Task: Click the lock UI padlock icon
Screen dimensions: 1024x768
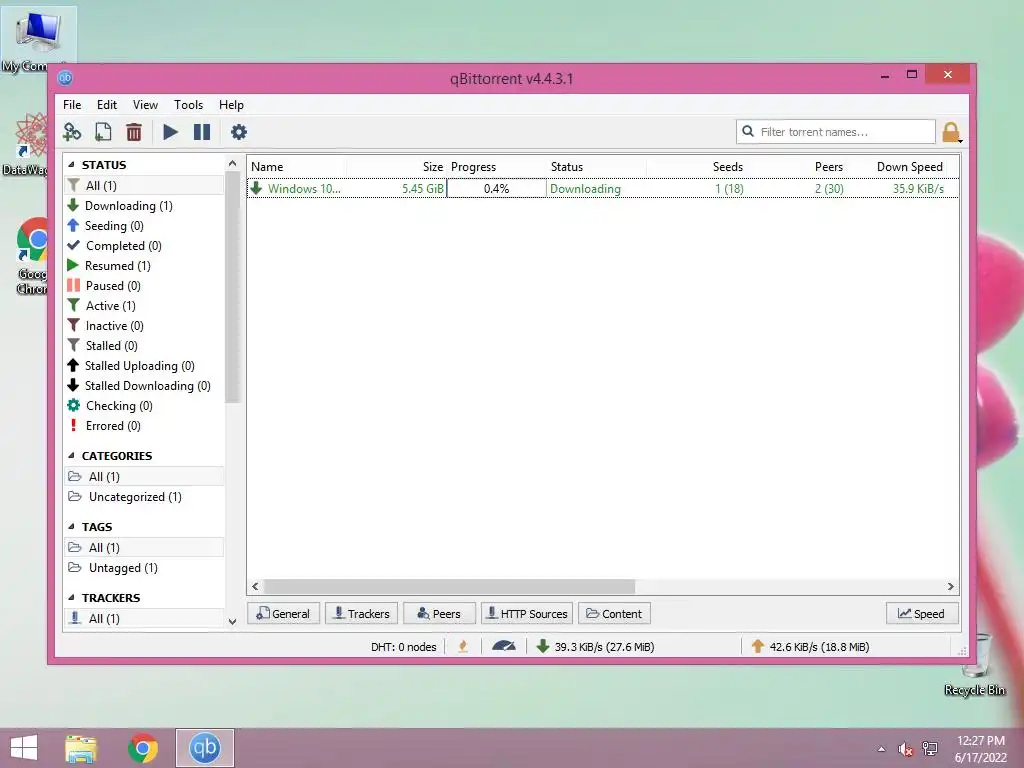Action: 951,132
